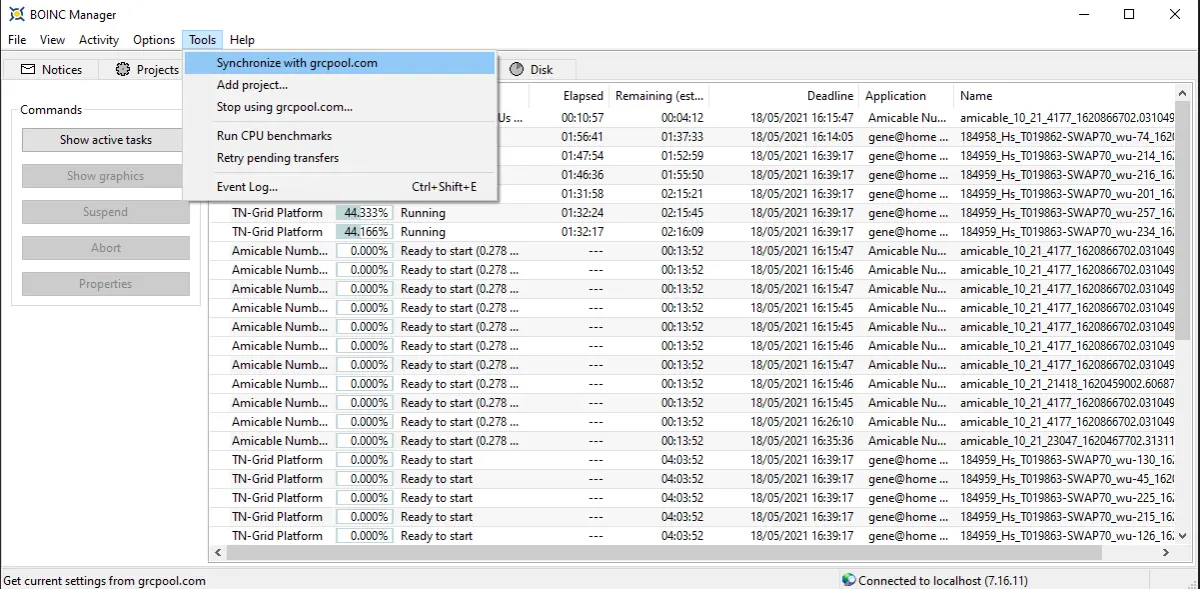Screen dimensions: 1200x589
Task: Switch to the Projects tab
Action: click(x=147, y=69)
